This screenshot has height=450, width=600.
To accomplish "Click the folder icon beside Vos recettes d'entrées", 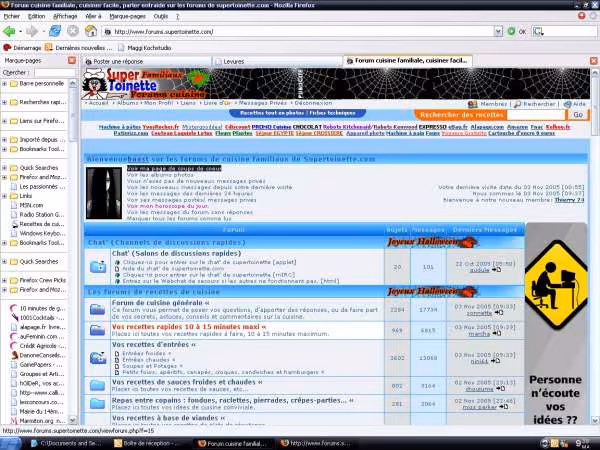I will 98,358.
